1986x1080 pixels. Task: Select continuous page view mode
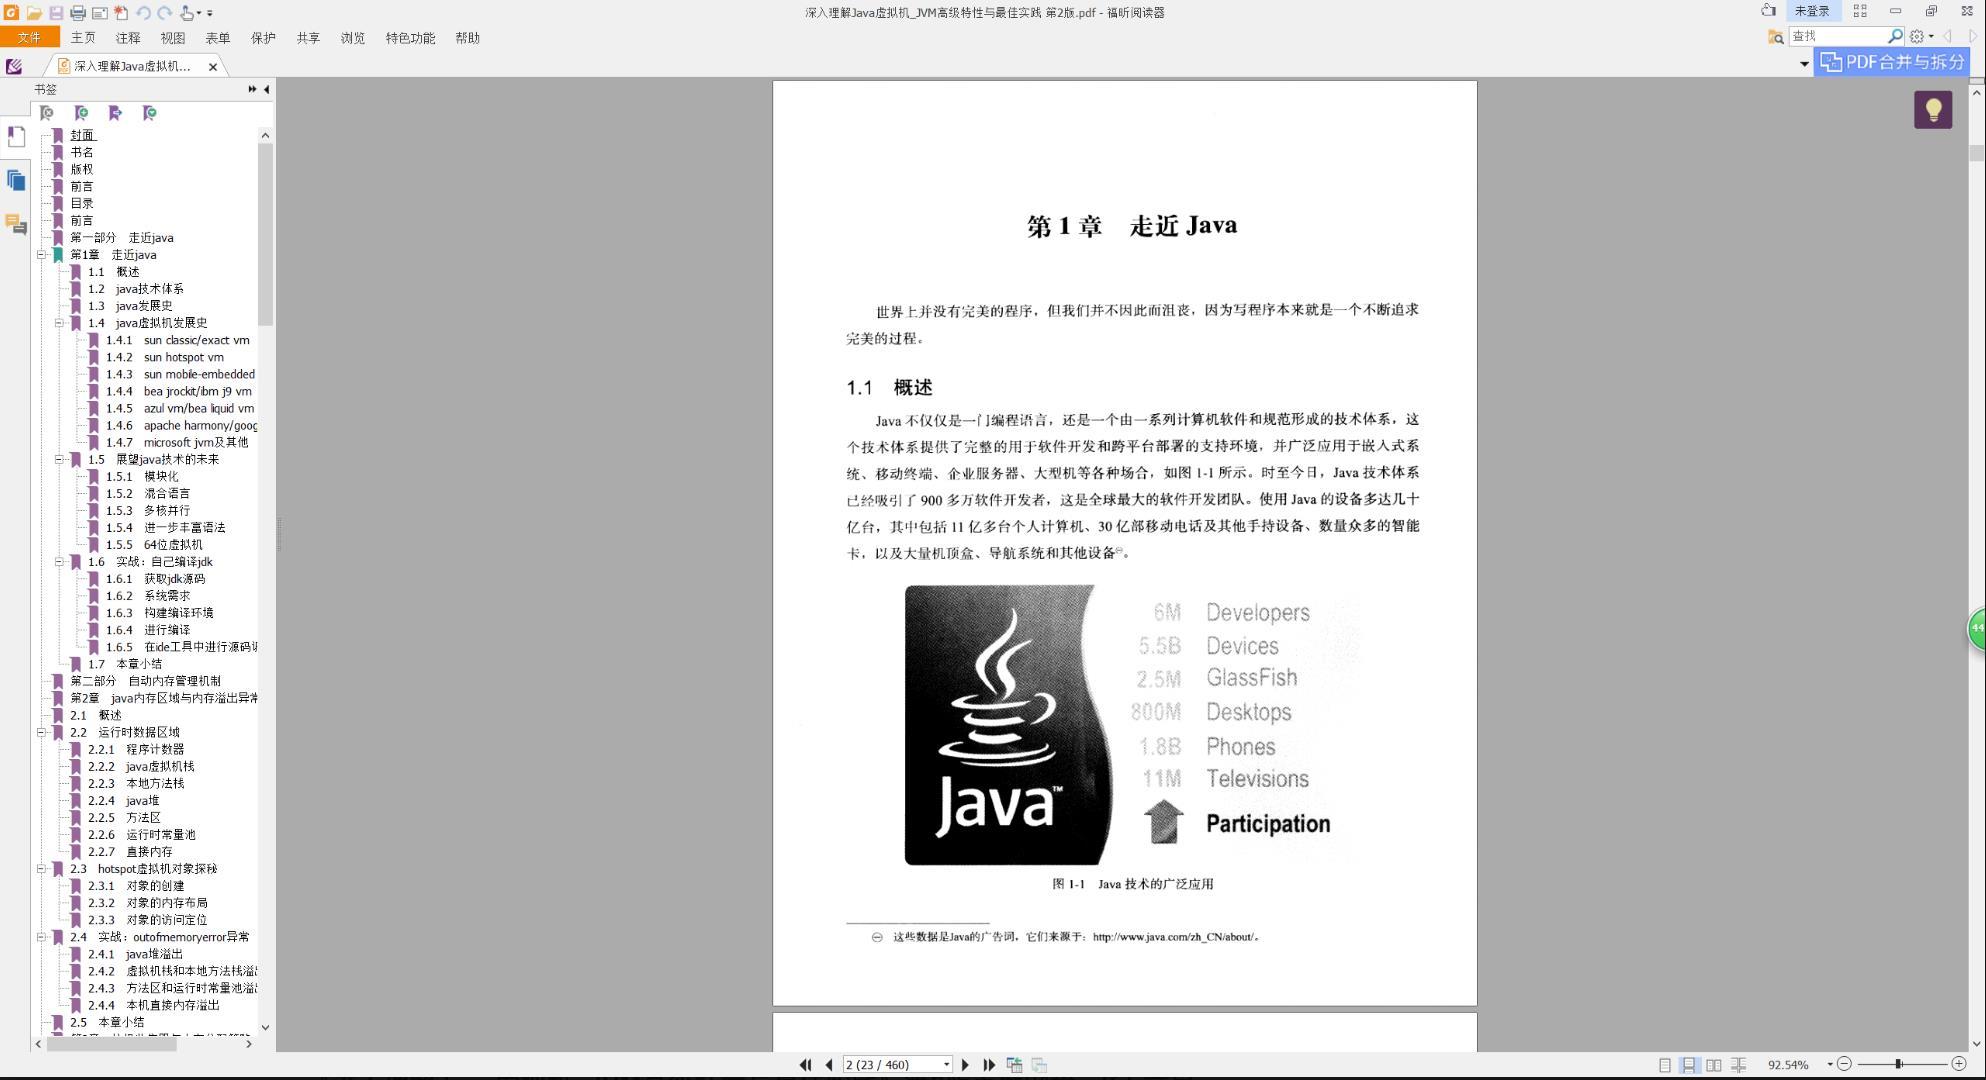[x=1689, y=1065]
